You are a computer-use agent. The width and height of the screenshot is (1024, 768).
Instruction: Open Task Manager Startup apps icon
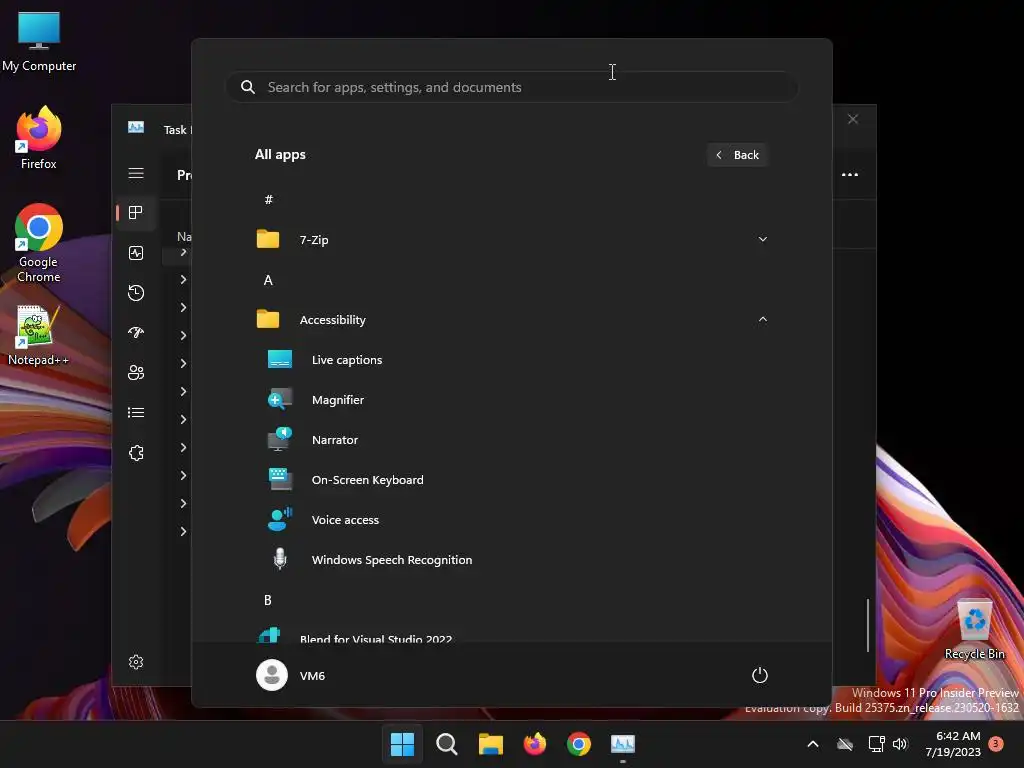[x=136, y=333]
